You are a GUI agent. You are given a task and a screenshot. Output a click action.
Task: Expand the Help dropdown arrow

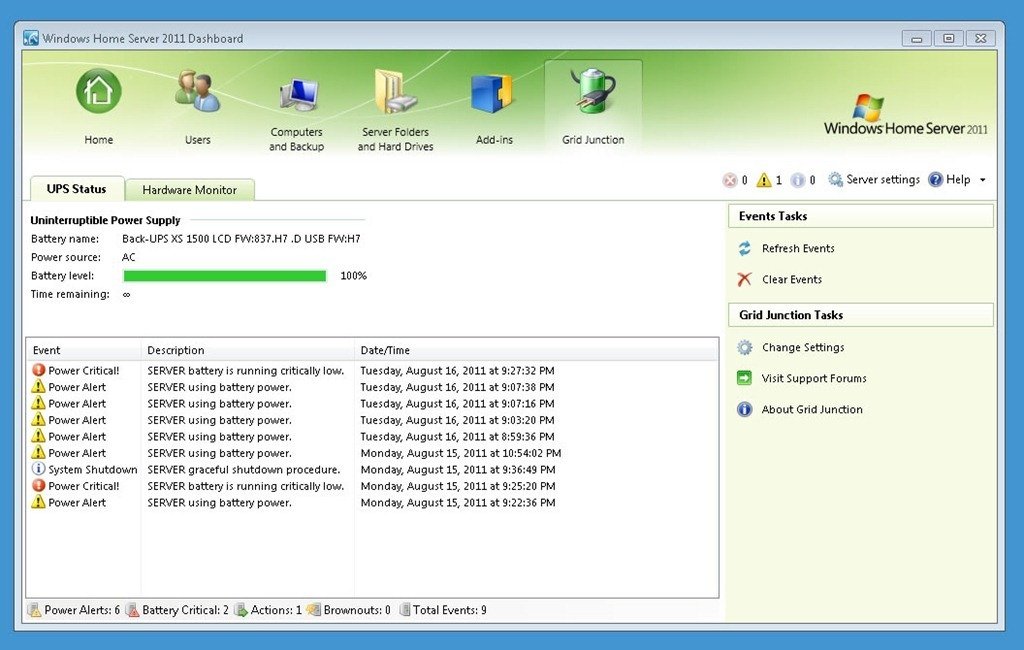point(982,180)
